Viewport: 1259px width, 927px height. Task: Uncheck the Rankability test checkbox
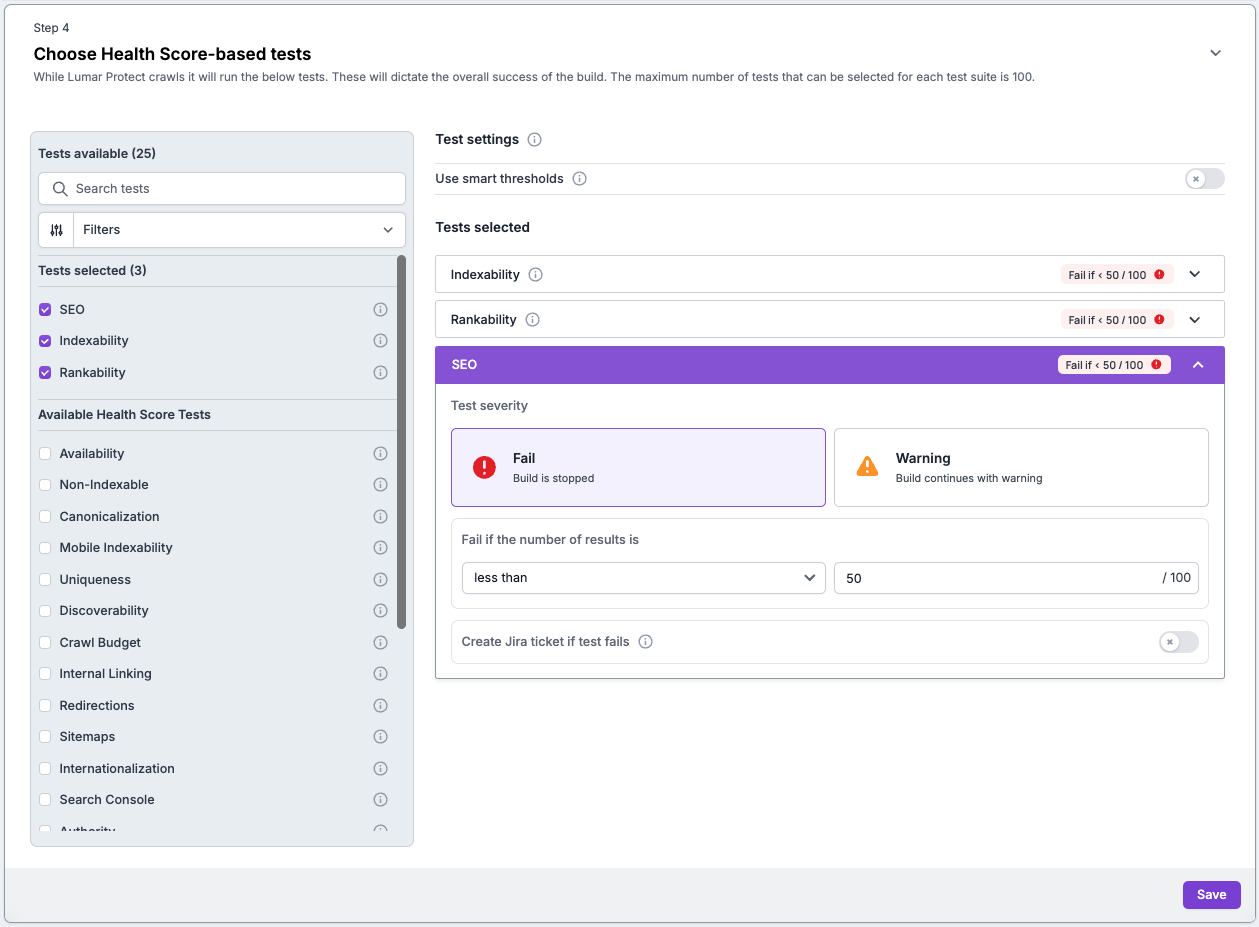45,373
